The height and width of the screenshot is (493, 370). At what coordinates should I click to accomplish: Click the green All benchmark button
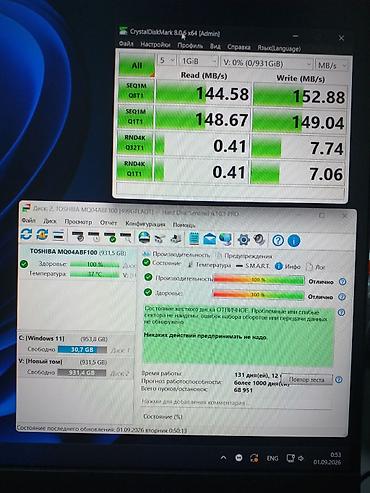pos(137,65)
